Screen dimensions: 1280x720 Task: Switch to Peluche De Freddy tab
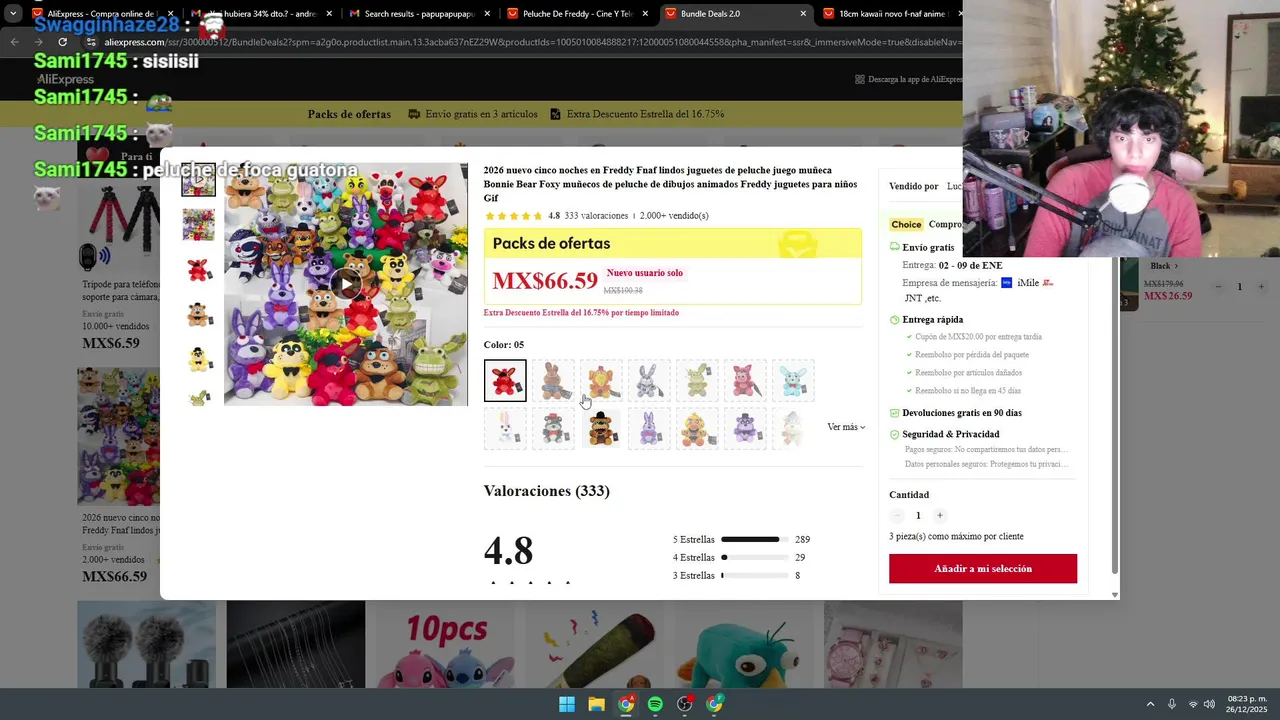click(x=576, y=14)
